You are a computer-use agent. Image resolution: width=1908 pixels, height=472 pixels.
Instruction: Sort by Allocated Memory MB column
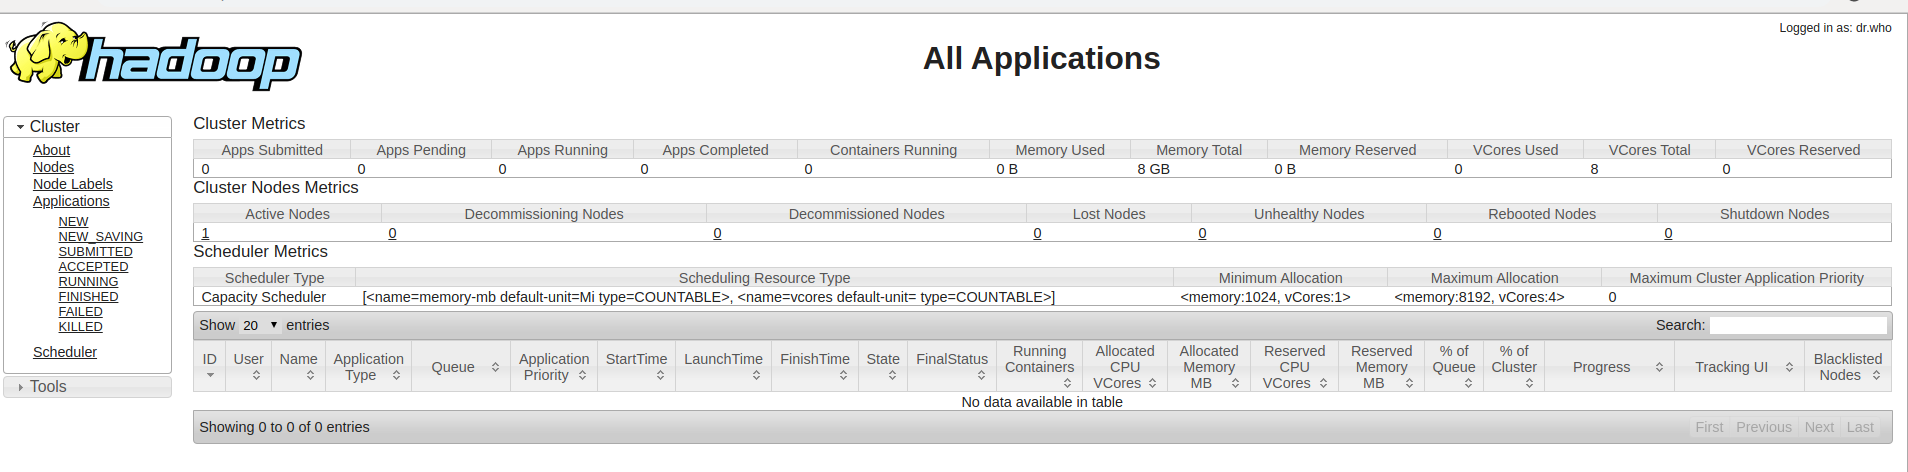tap(1209, 366)
